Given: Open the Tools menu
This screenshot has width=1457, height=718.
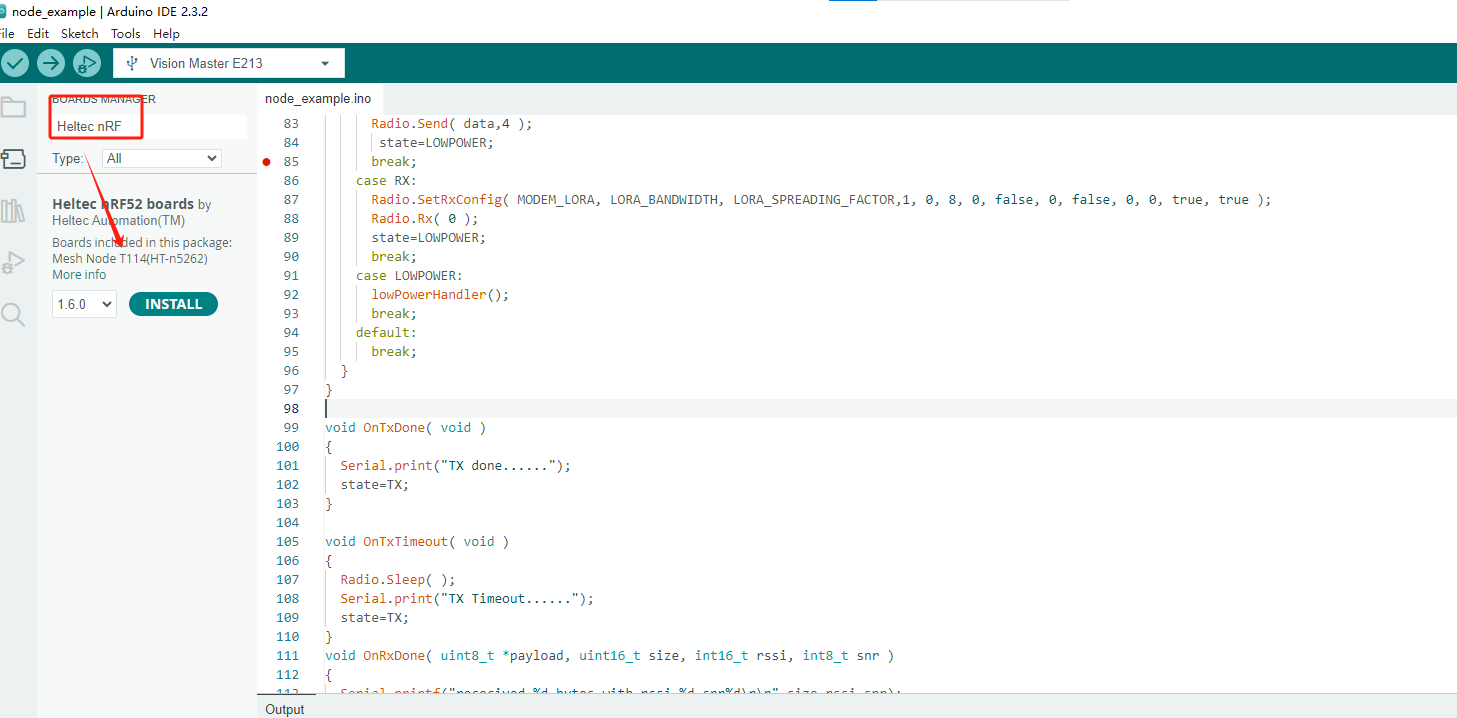Looking at the screenshot, I should pyautogui.click(x=126, y=33).
